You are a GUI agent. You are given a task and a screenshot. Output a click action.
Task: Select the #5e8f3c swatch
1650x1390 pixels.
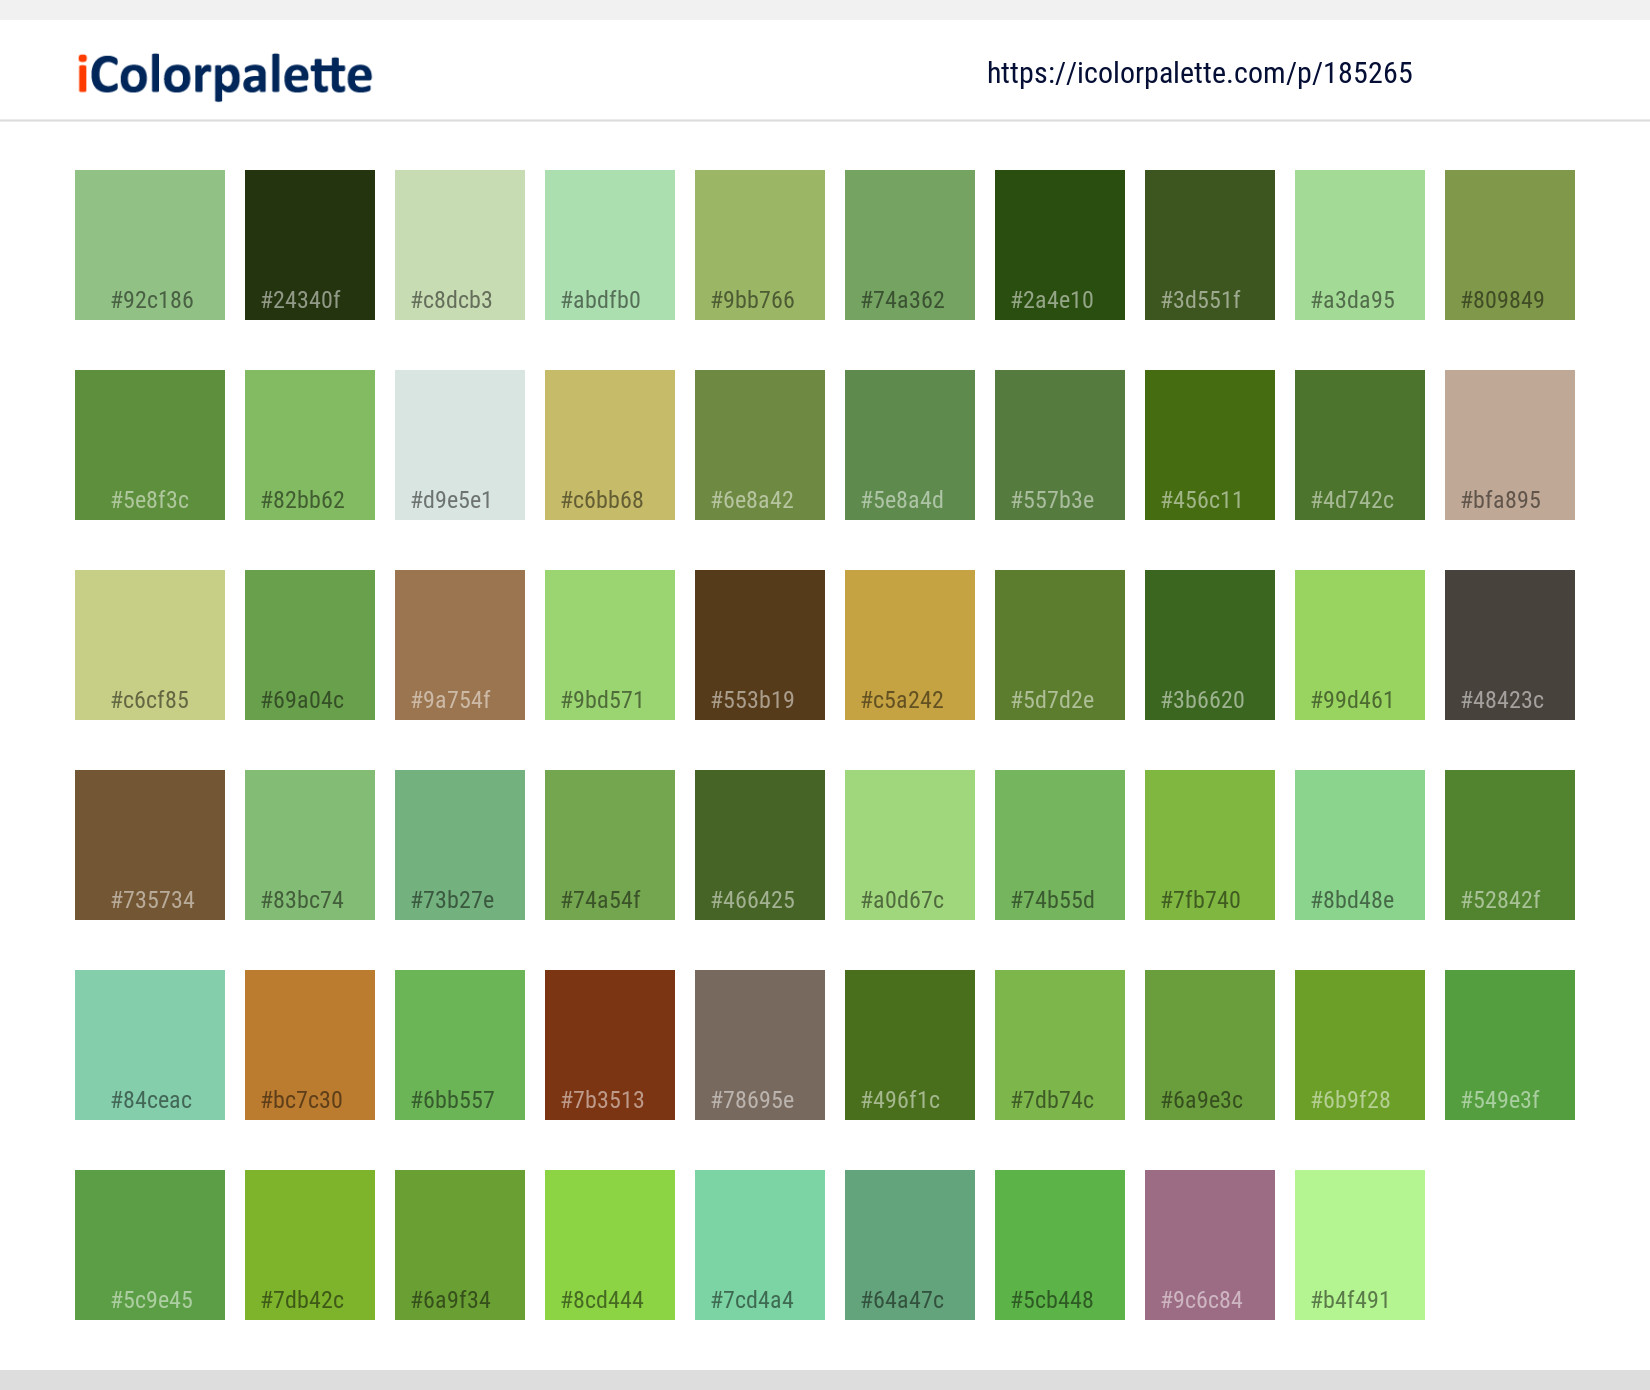point(150,445)
